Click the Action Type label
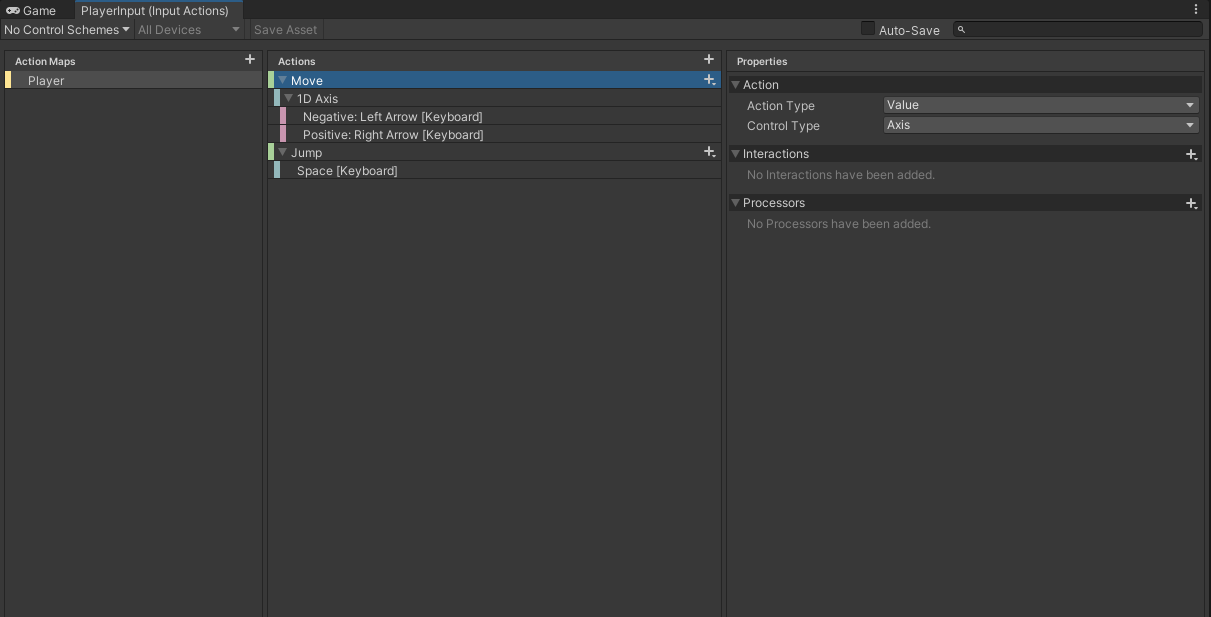Screen dimensions: 1211x617 tap(781, 105)
